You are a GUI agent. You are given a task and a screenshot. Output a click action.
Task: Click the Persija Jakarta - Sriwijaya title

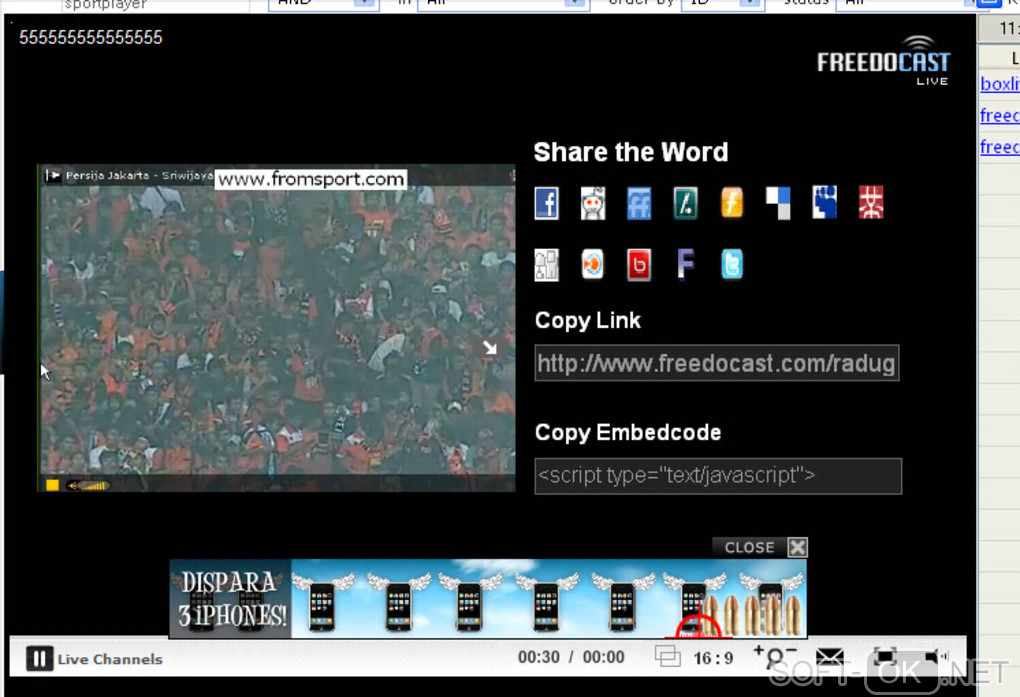click(139, 175)
